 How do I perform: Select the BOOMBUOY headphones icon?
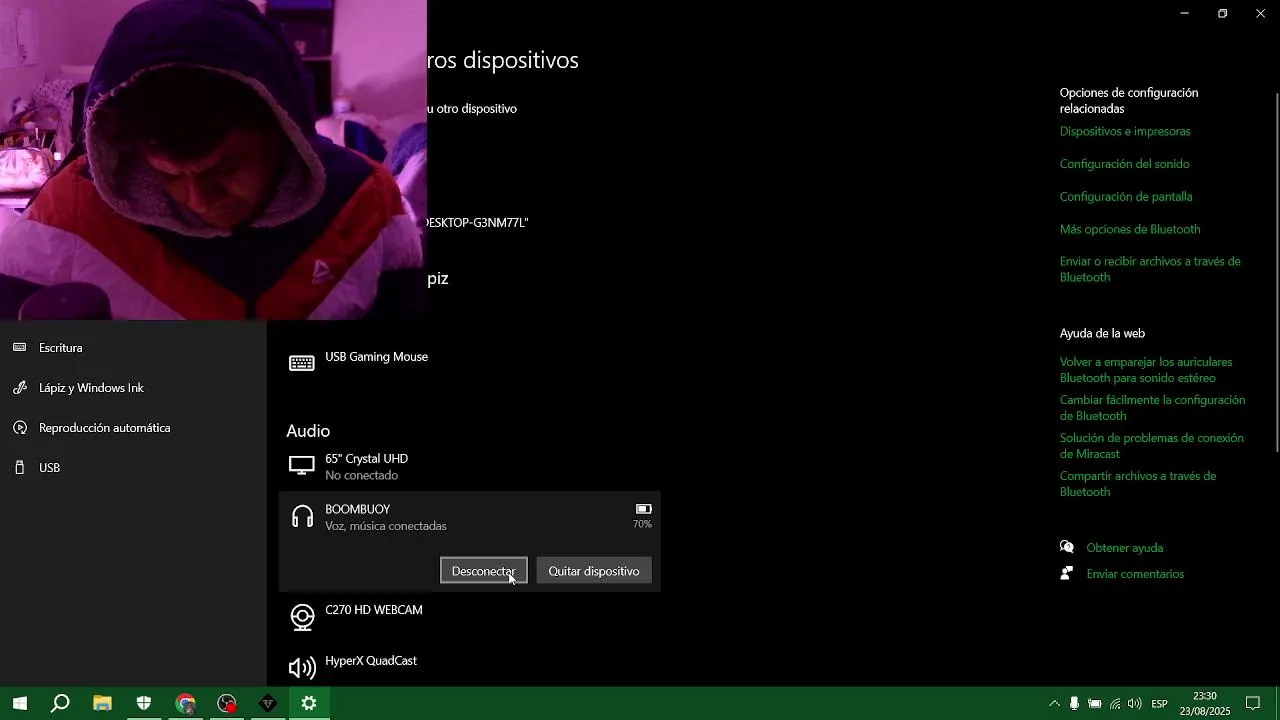[x=302, y=517]
